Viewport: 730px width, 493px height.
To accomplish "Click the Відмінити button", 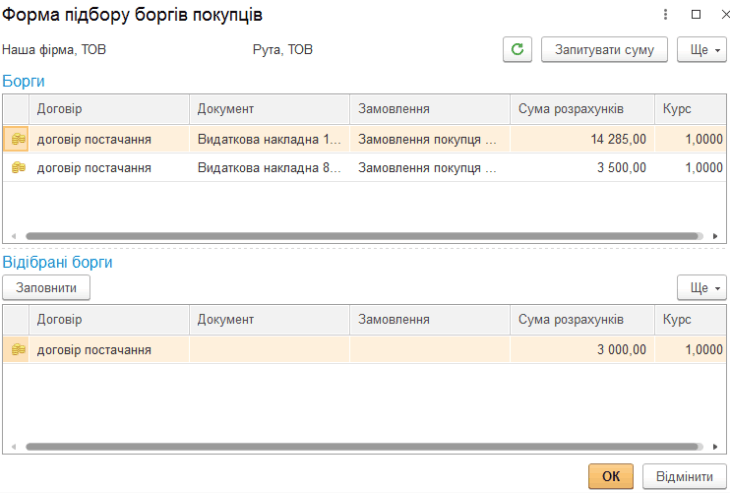I will click(x=684, y=476).
